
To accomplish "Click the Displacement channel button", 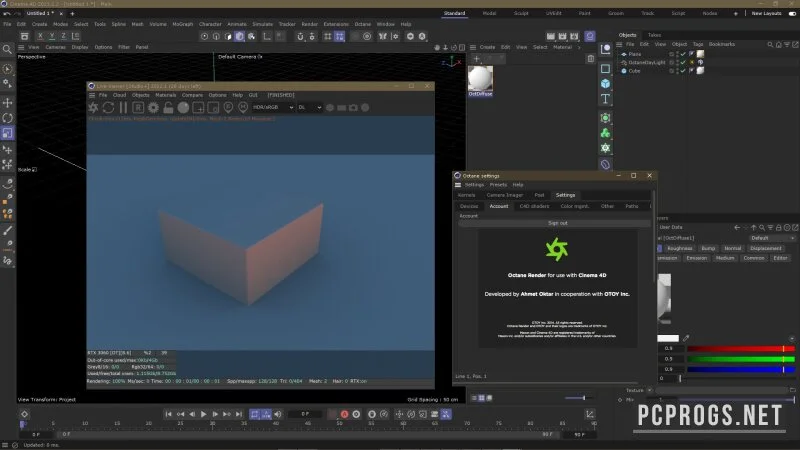I will tap(766, 248).
